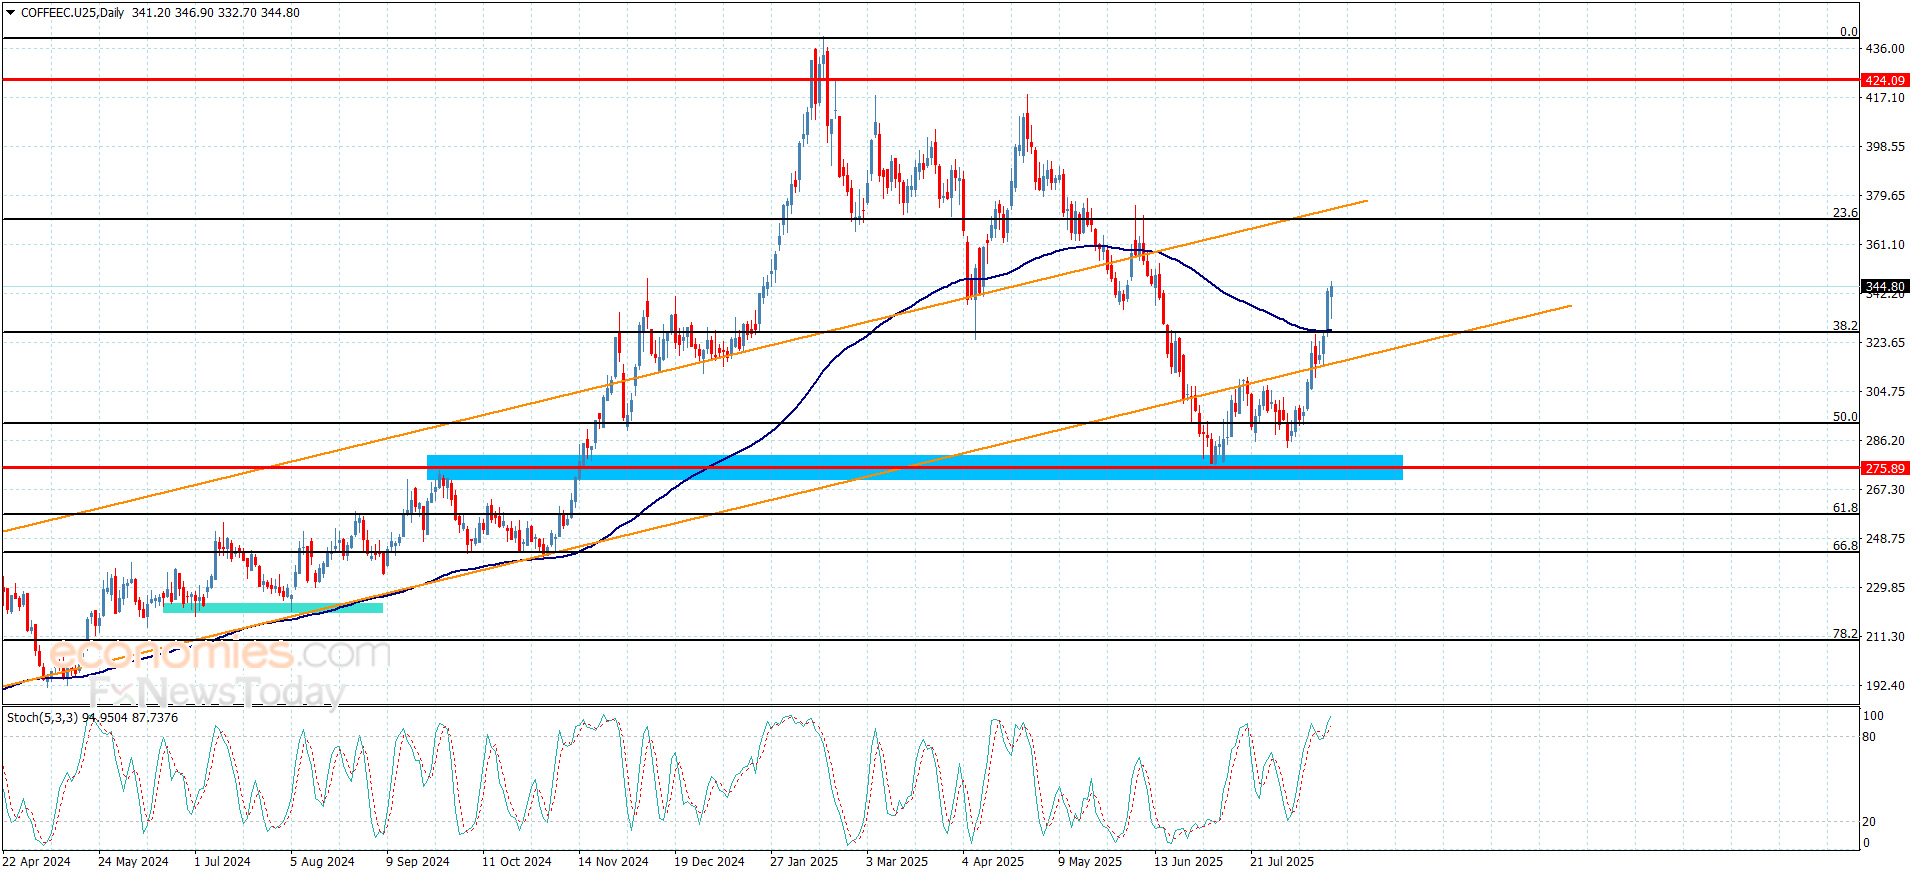Image resolution: width=1916 pixels, height=874 pixels.
Task: Select the 50.0 Fibonacci level label
Action: [1845, 417]
